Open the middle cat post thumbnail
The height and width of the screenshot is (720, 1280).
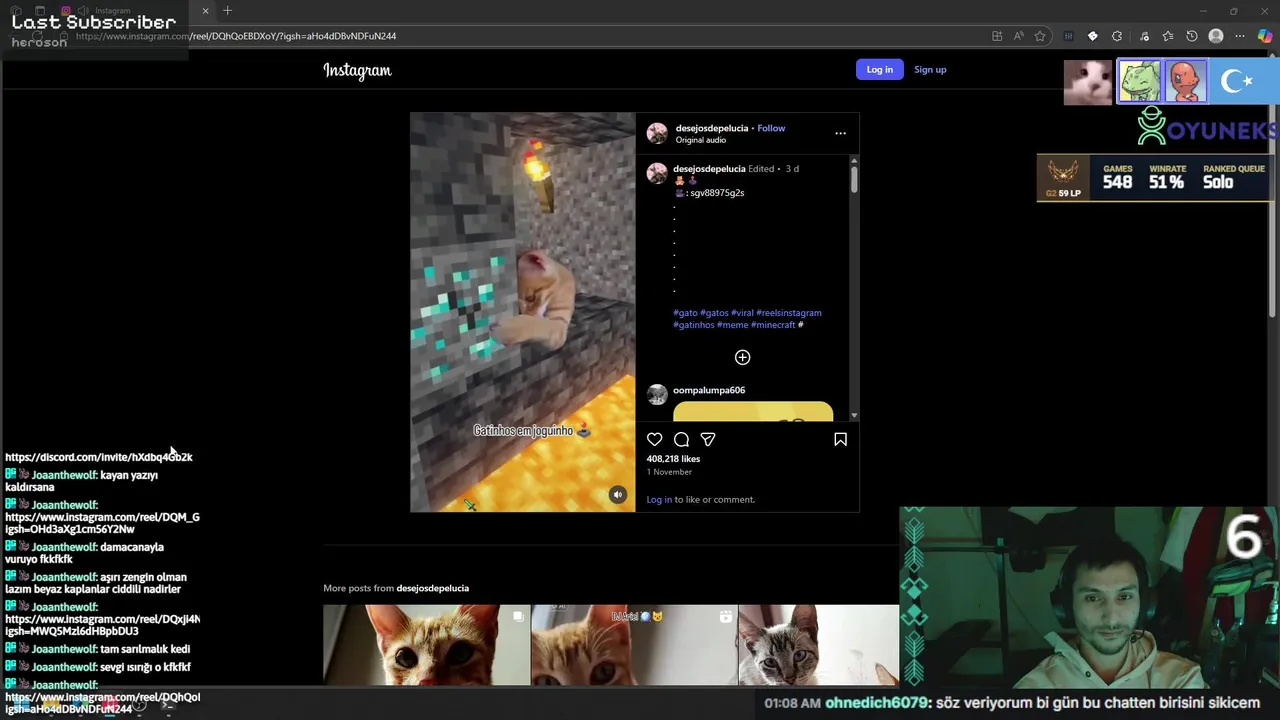(x=634, y=645)
